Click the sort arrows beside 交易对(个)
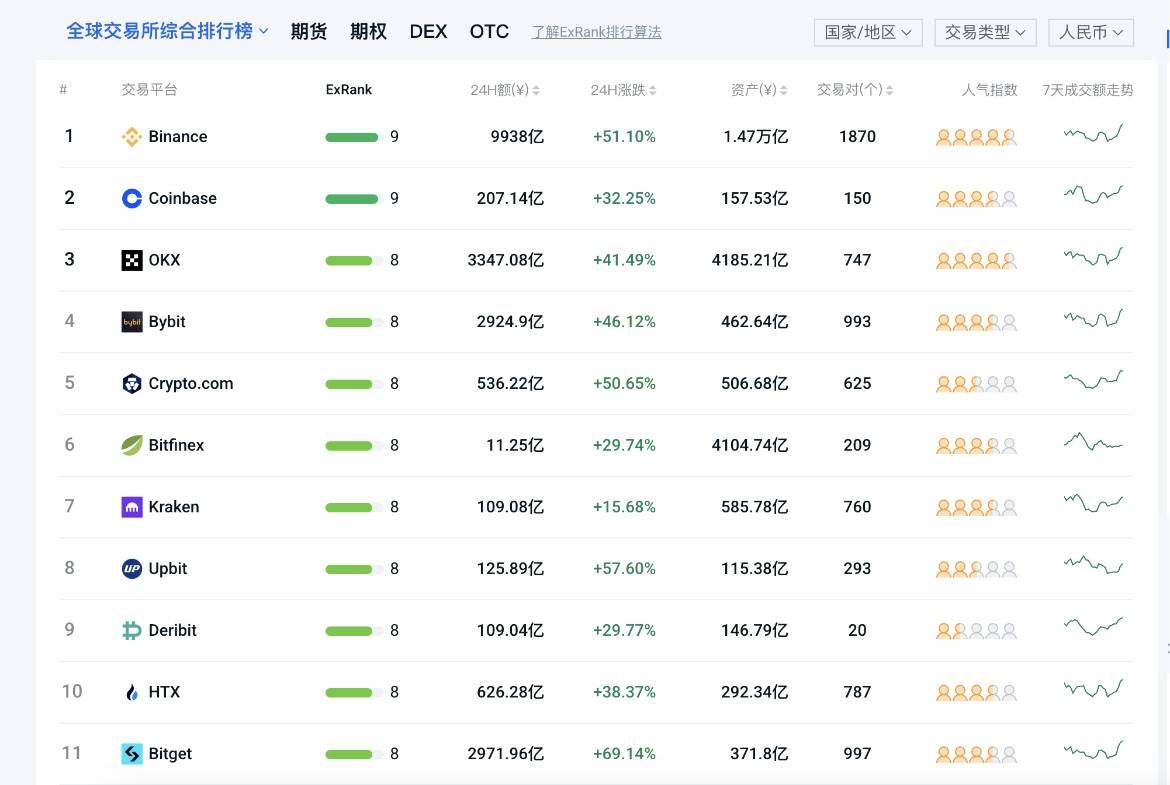Screen dimensions: 1170x785 pyautogui.click(x=889, y=90)
